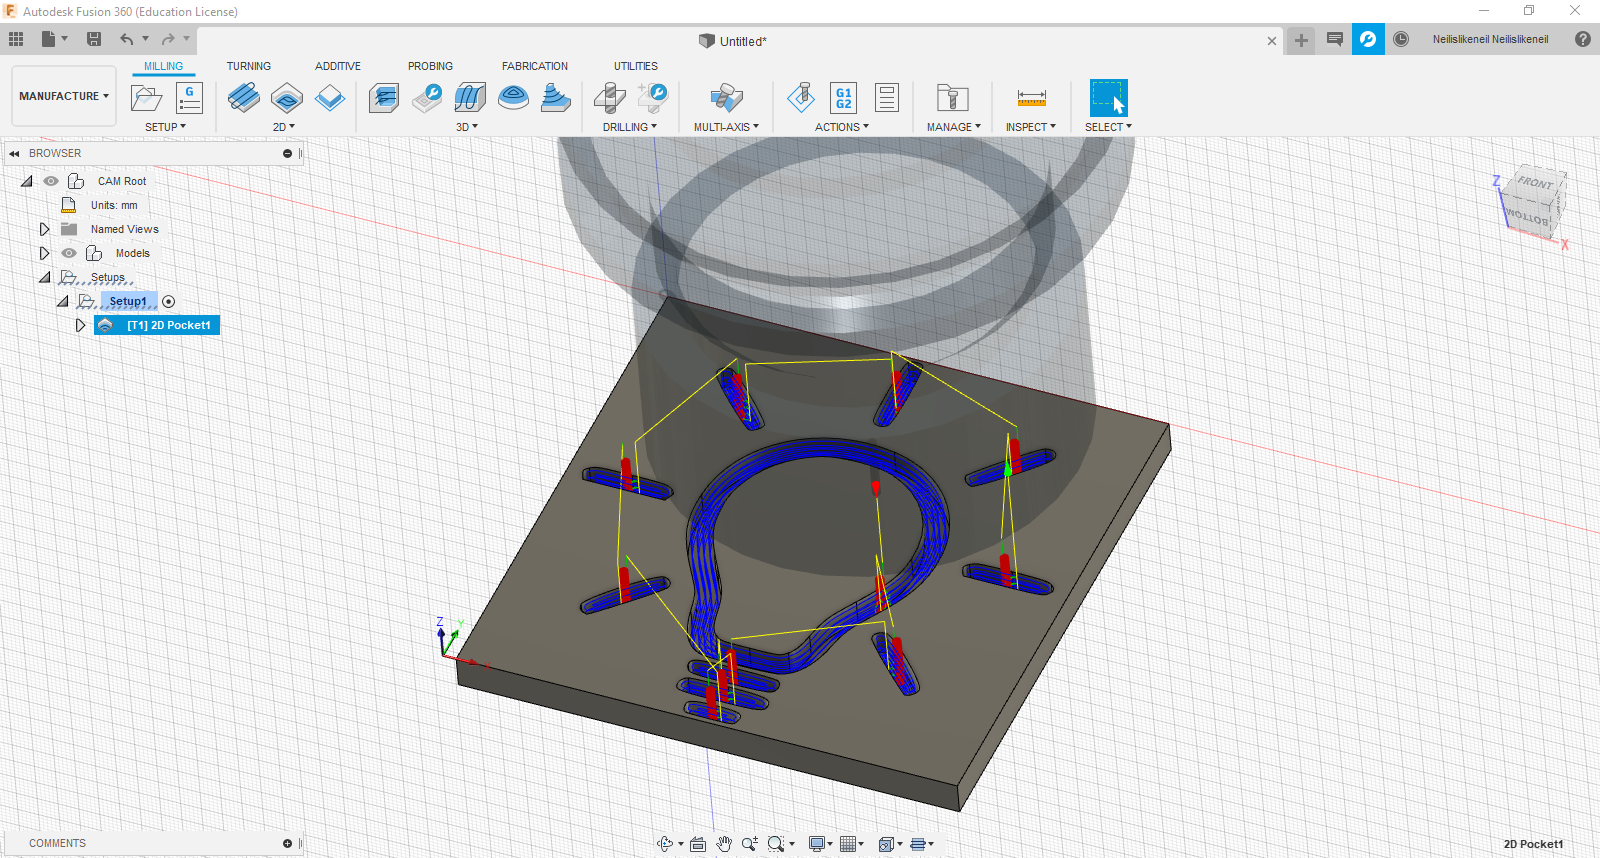1600x858 pixels.
Task: Select the Face milling tool
Action: [330, 98]
